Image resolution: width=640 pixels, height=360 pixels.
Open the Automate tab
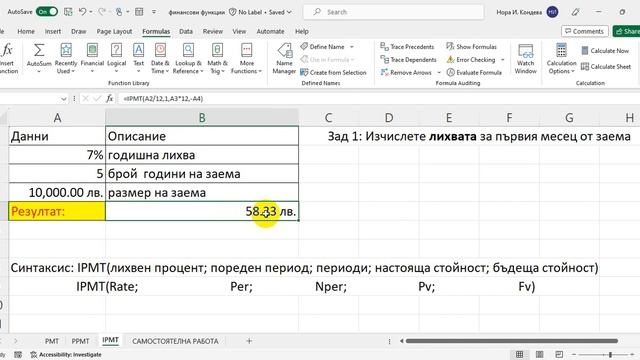coord(270,31)
